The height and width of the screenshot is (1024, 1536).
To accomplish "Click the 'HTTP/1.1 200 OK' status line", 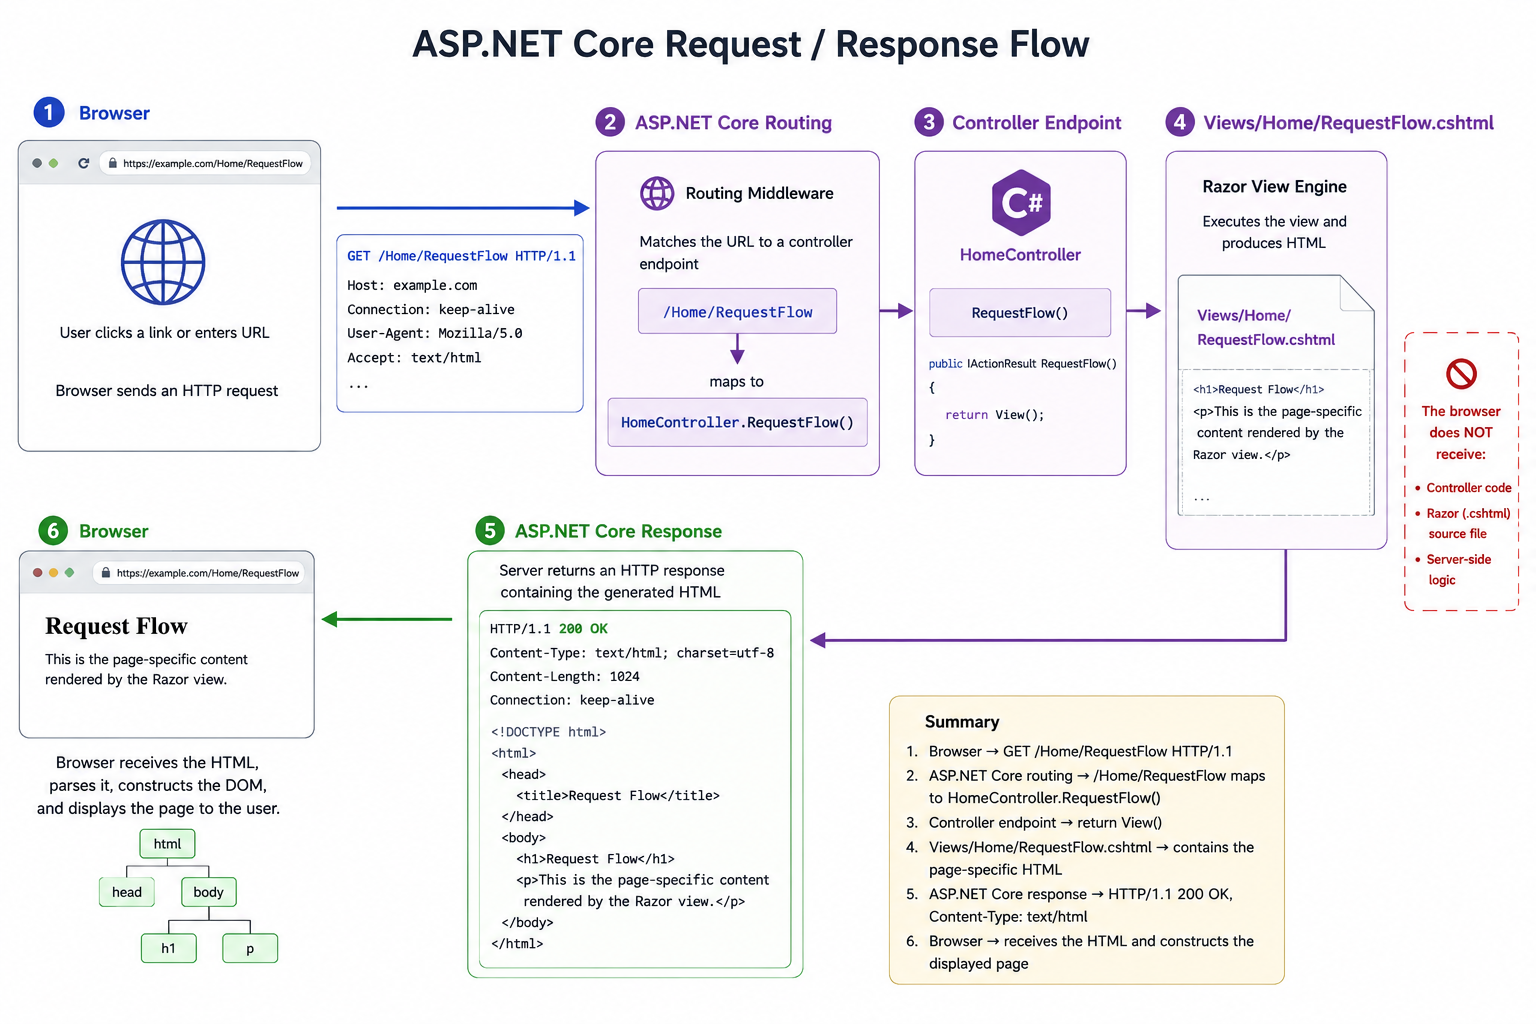I will point(549,629).
